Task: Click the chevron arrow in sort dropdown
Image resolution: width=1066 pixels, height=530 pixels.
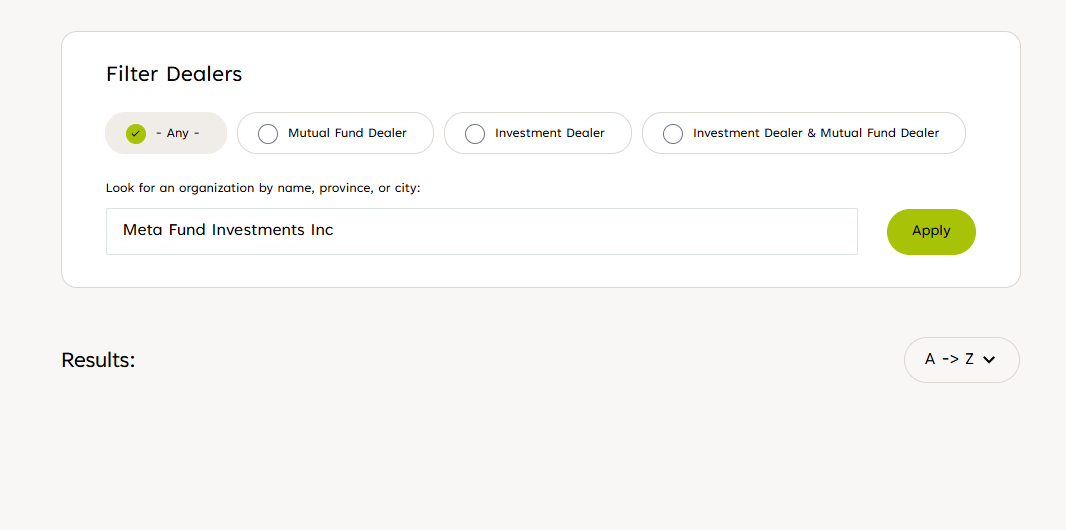Action: coord(990,360)
